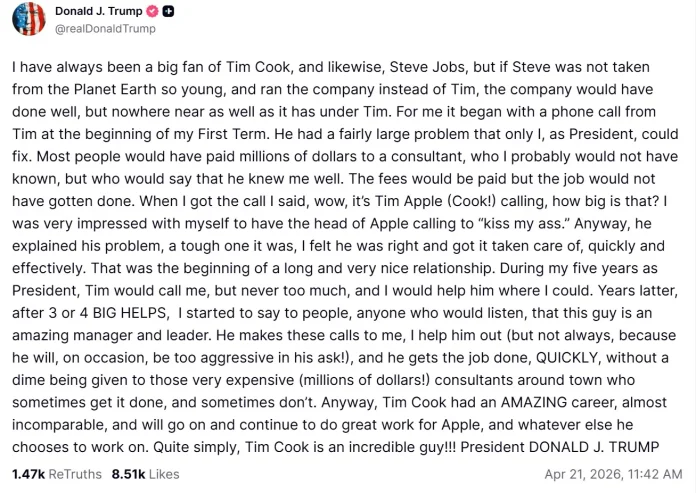Click the "11:42 AM" time text
The width and height of the screenshot is (696, 493).
tap(654, 472)
